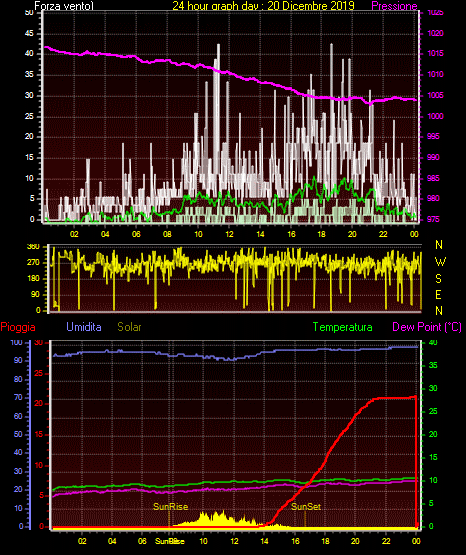This screenshot has width=466, height=555.
Task: Click the "W" compass letter beside the wind direction chart
Action: click(440, 262)
